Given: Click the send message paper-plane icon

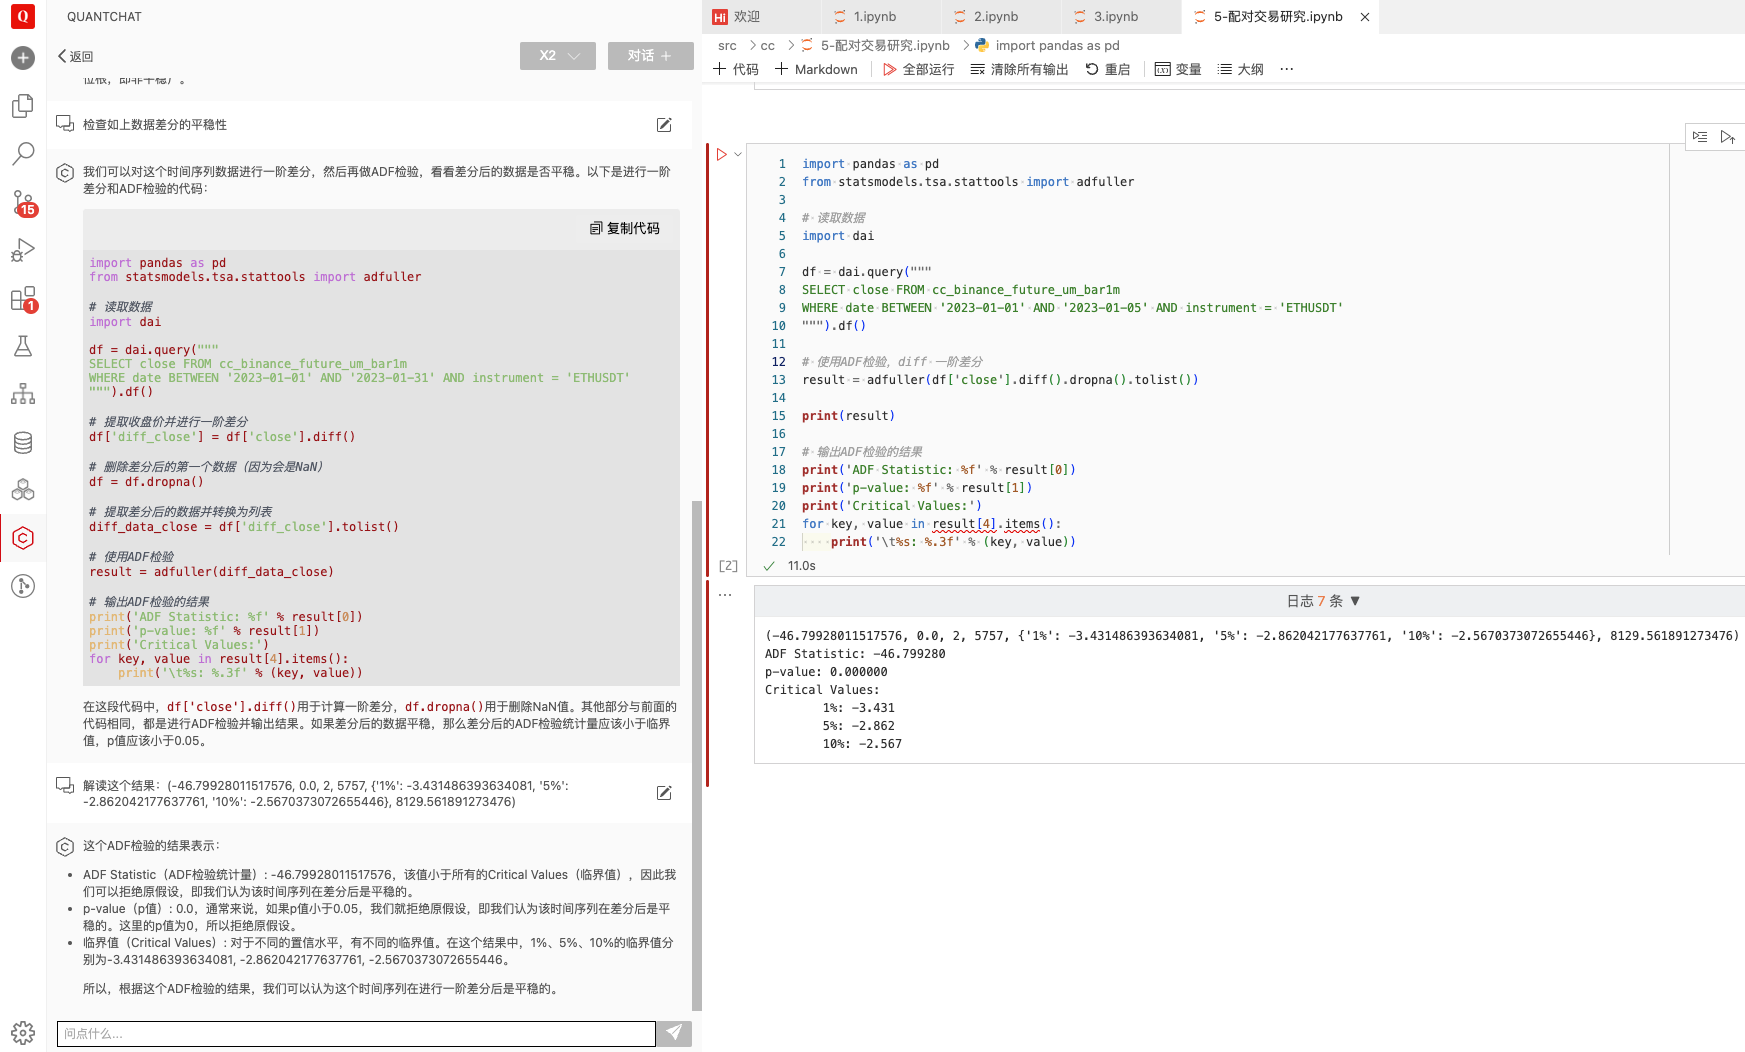Looking at the screenshot, I should point(674,1033).
